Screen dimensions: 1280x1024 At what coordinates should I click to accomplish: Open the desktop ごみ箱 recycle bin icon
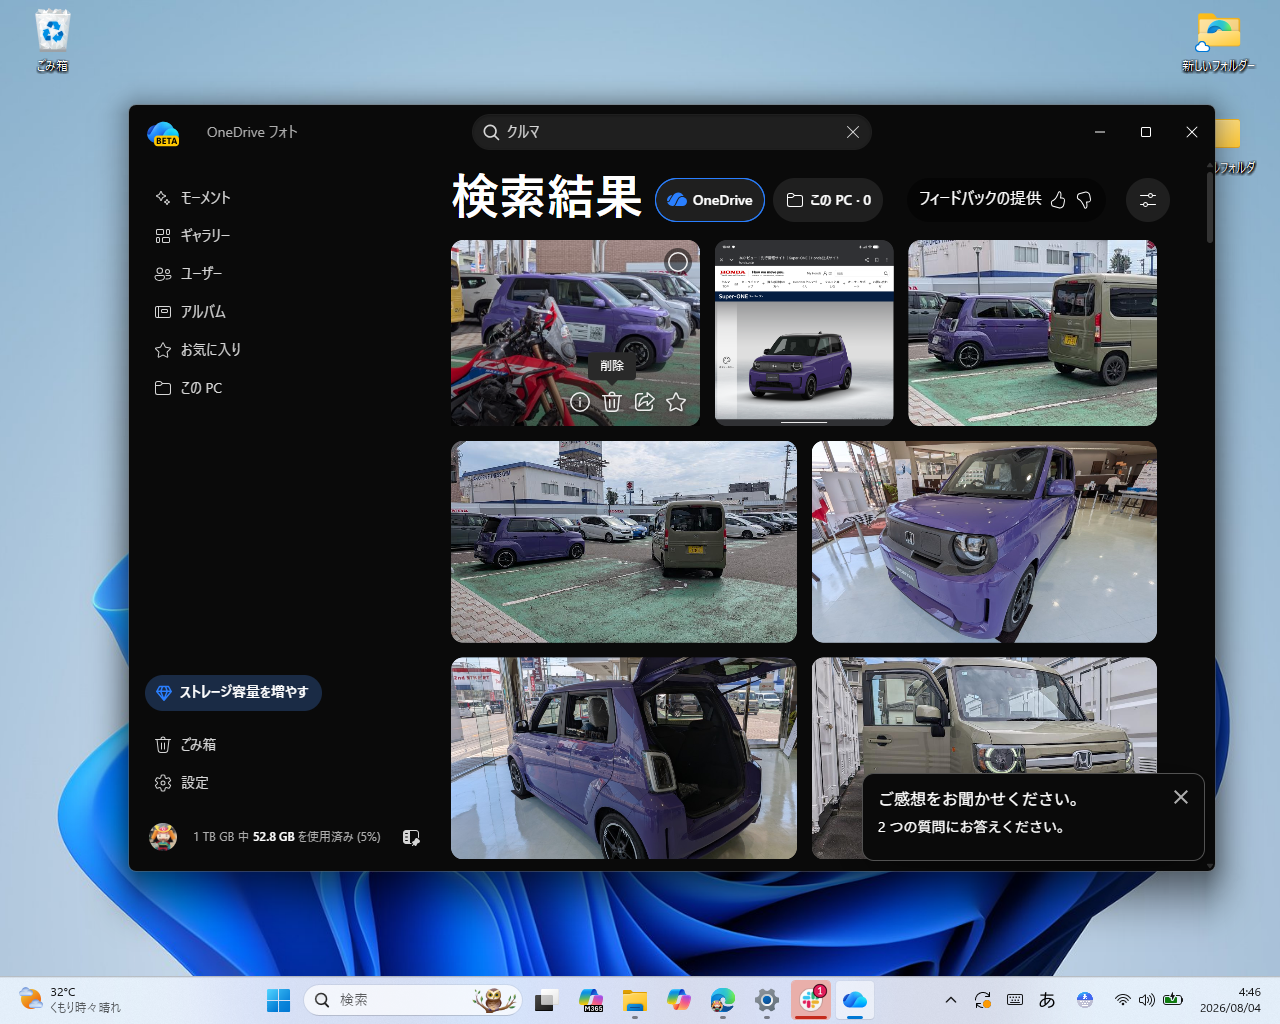coord(53,41)
